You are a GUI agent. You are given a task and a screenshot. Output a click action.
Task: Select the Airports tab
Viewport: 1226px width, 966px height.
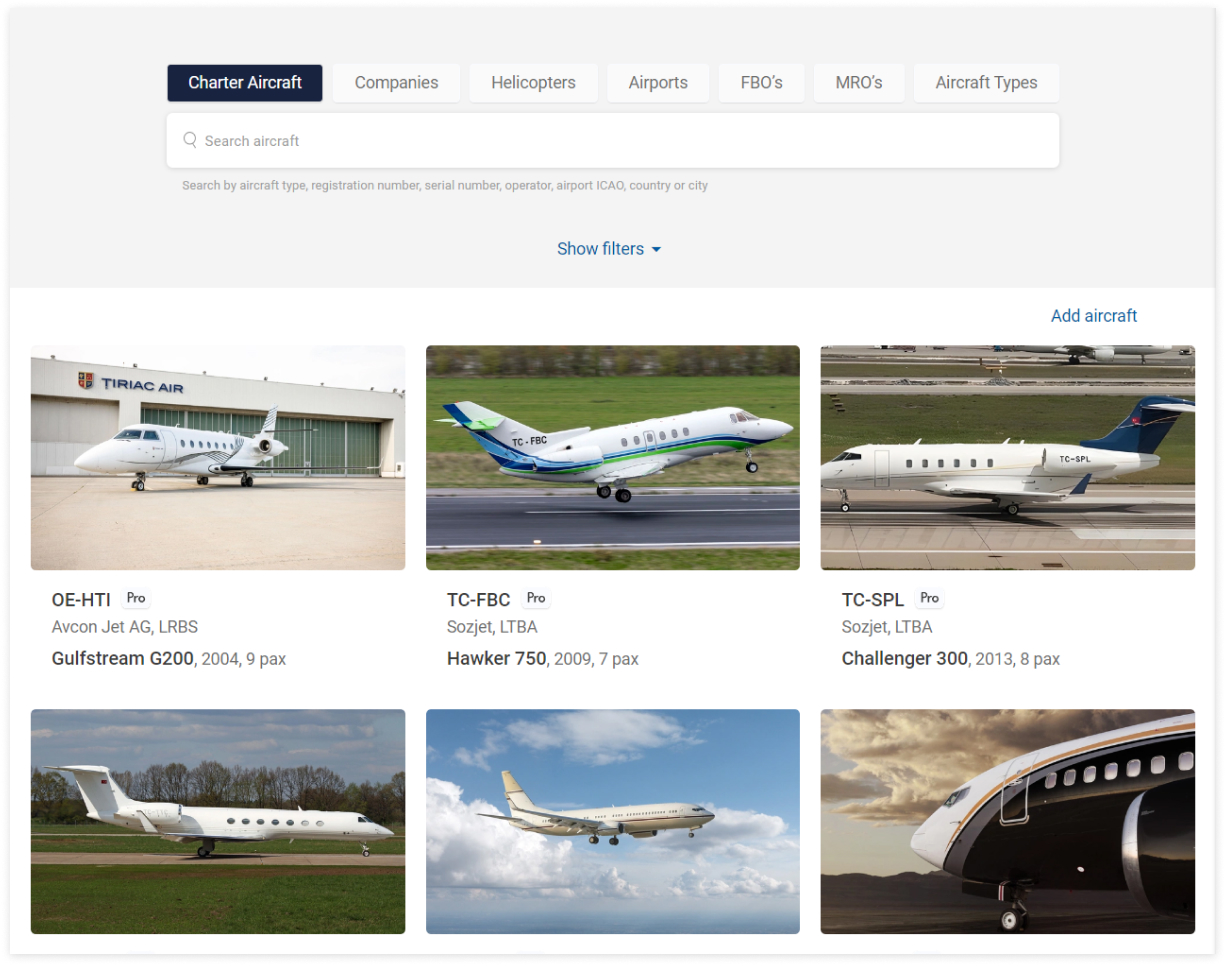coord(658,83)
